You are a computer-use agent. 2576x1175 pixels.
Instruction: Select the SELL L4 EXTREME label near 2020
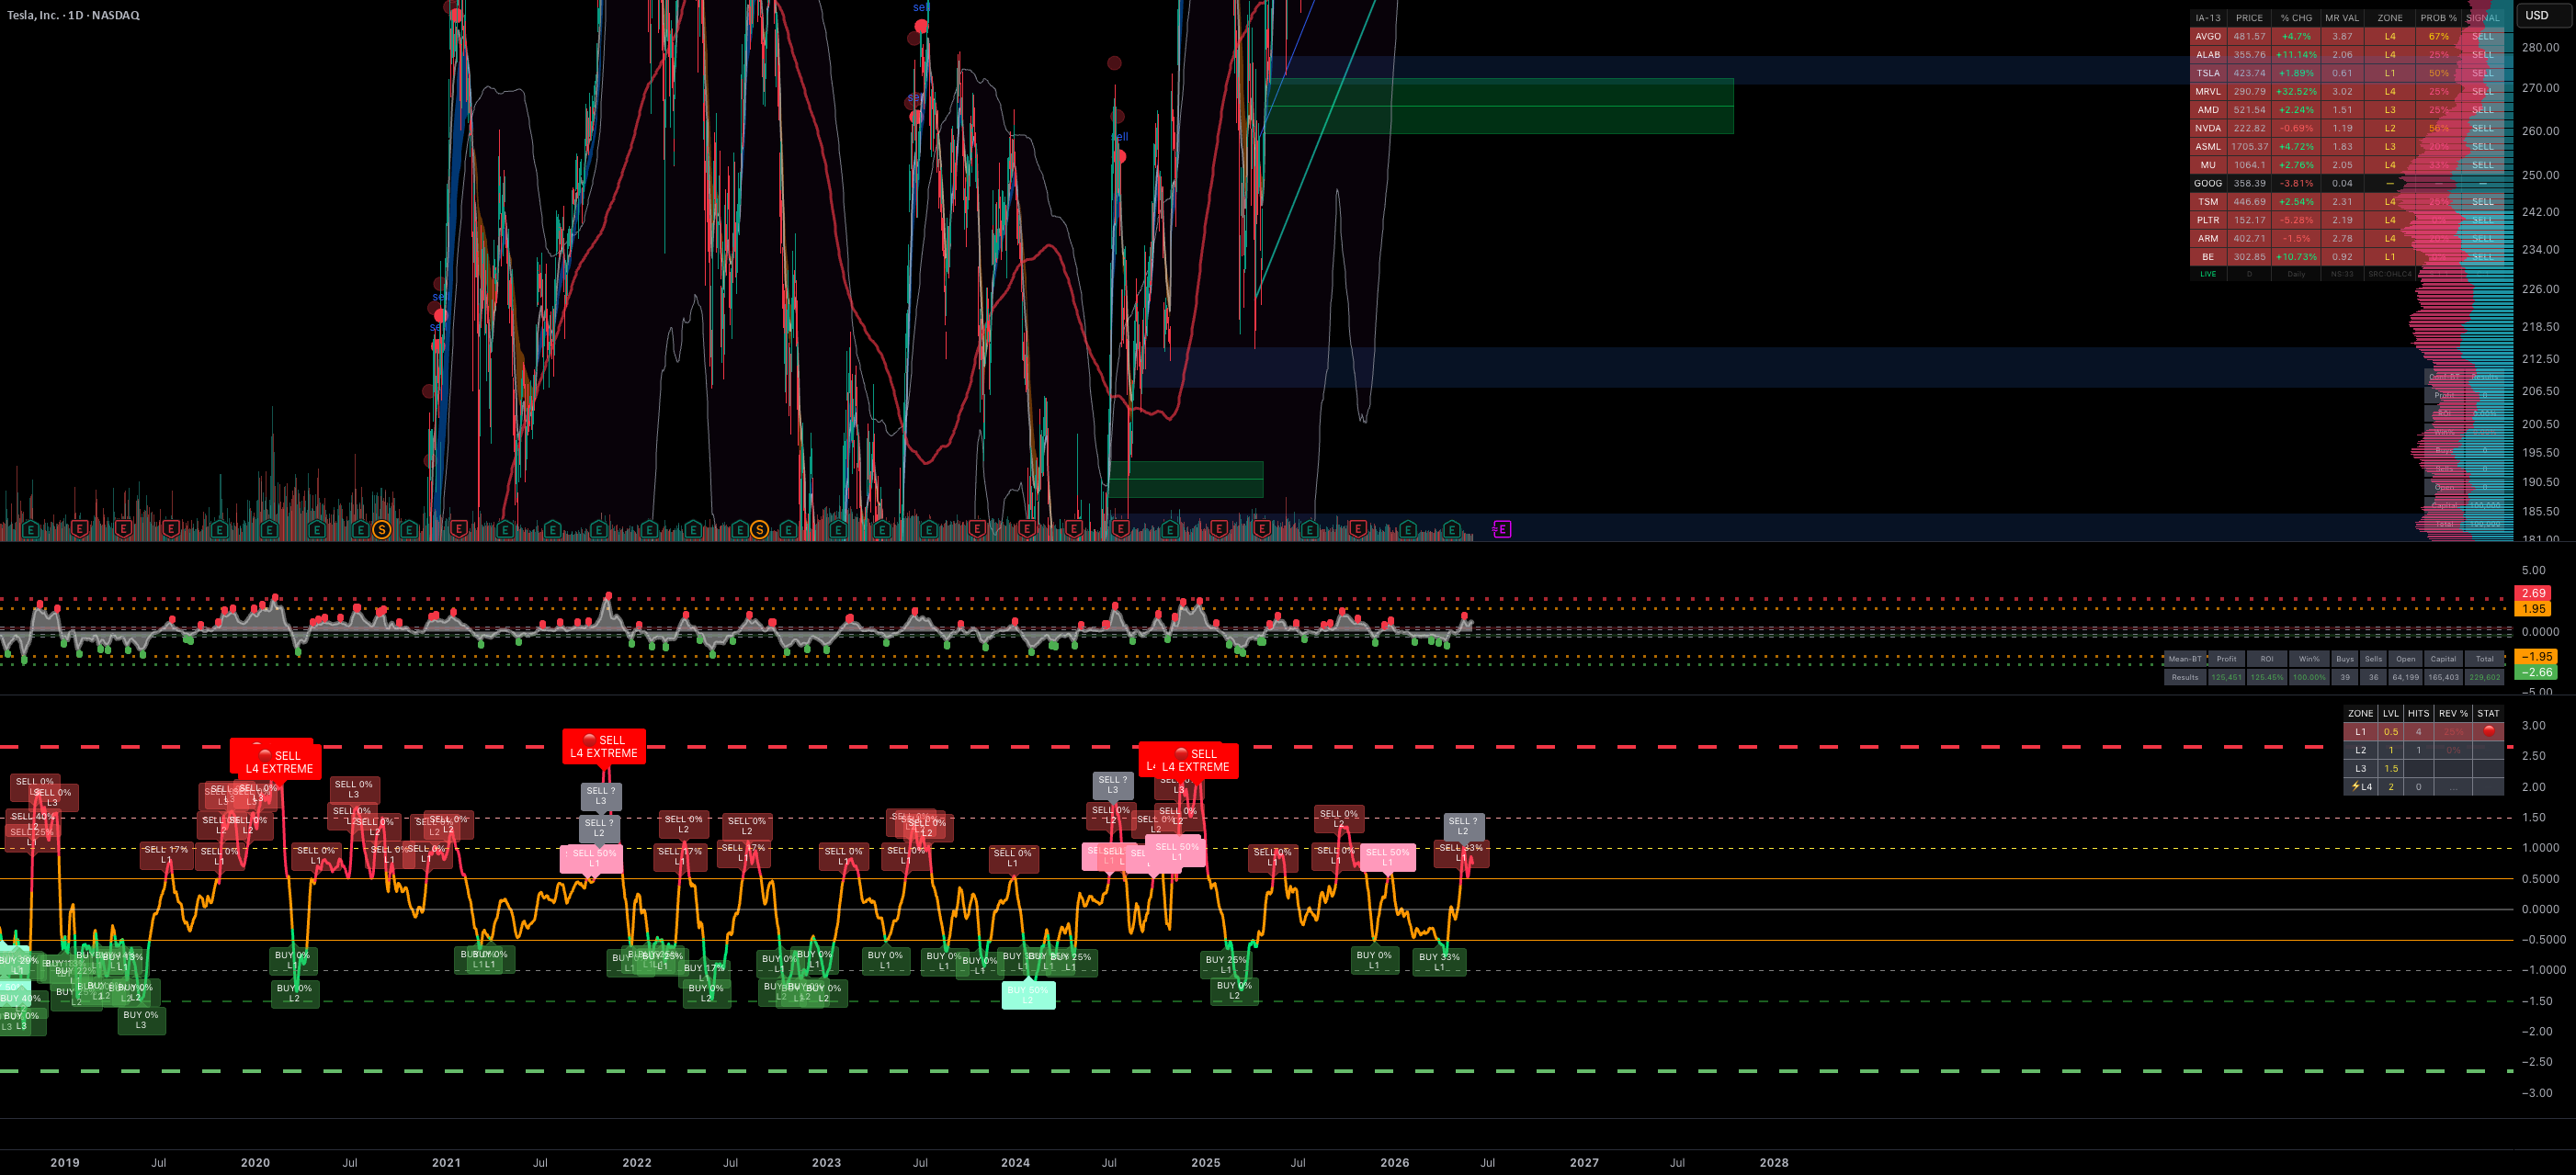coord(279,762)
